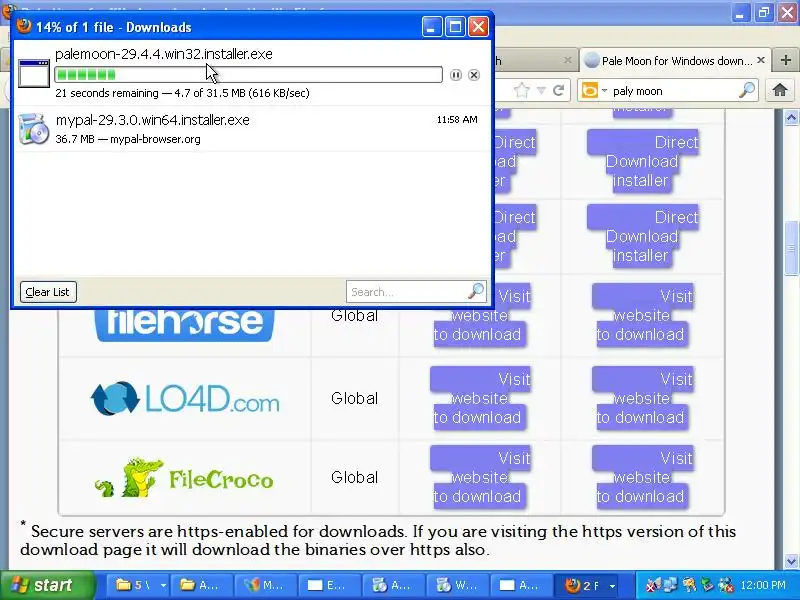Click palemoon-29.4.4.win32.installer.exe filename
The height and width of the screenshot is (600, 800).
(164, 54)
